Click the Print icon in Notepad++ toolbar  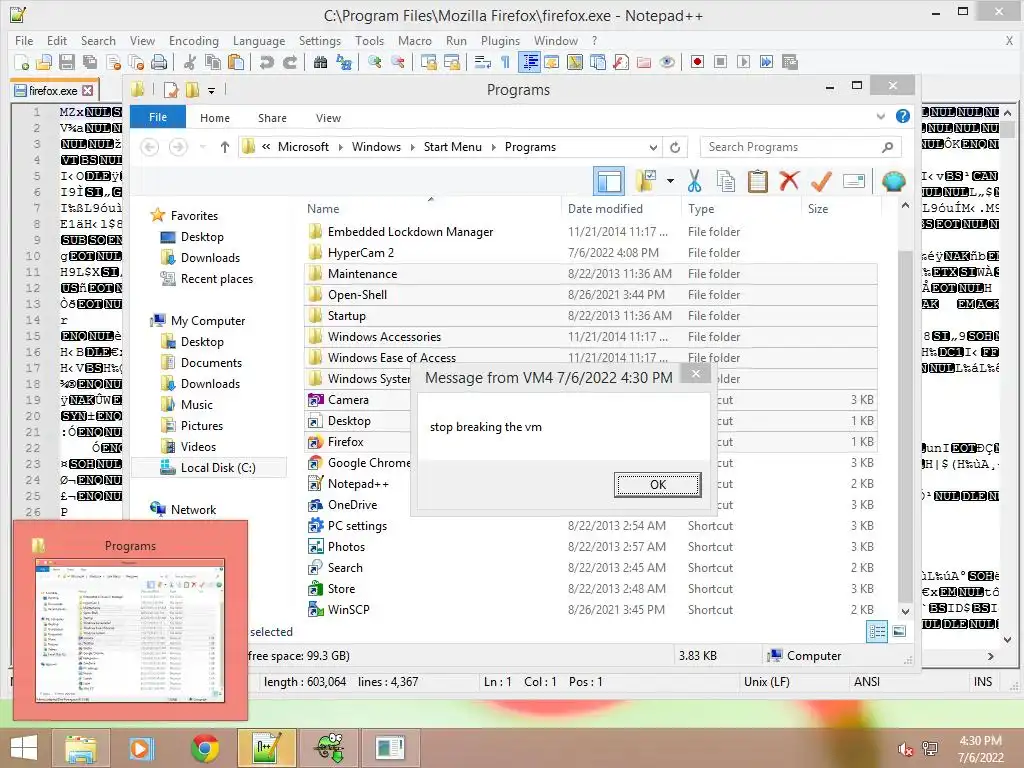click(x=159, y=62)
